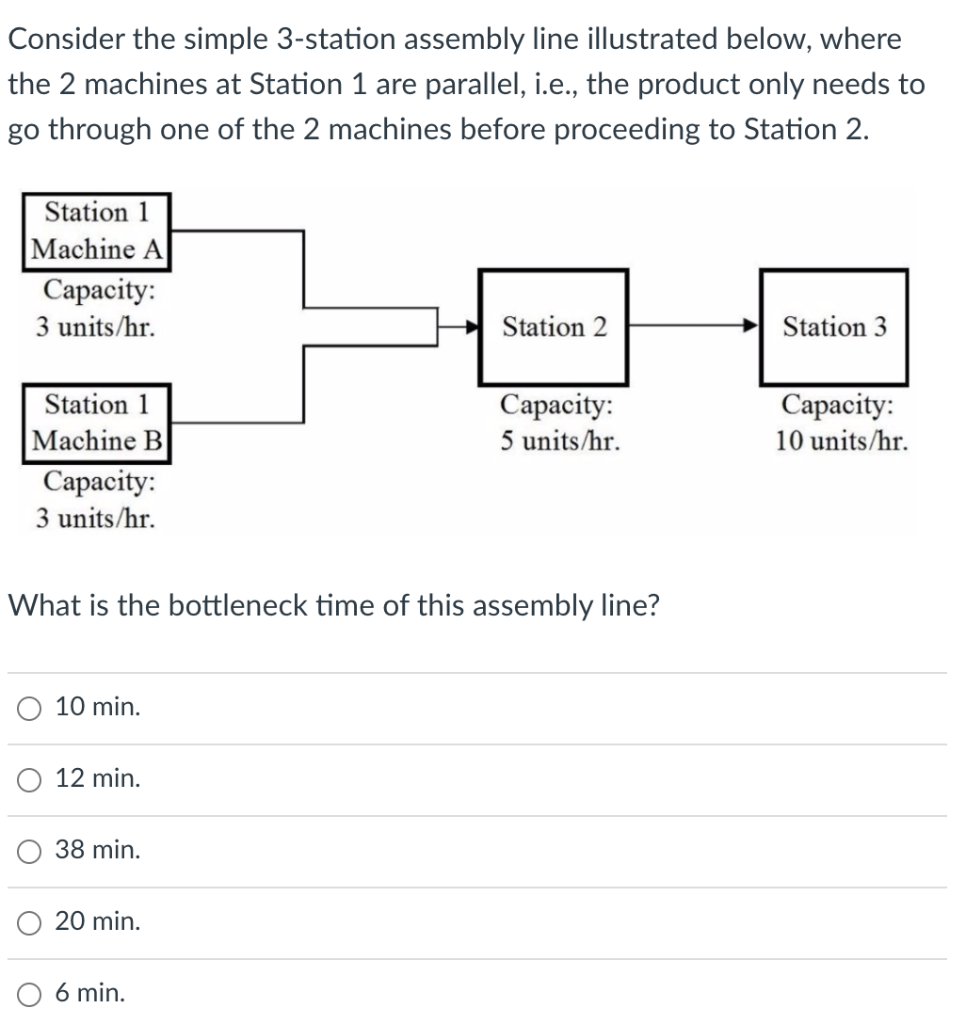Click the Station 1 Machine A box
Screen dimensions: 966x1024
pyautogui.click(x=97, y=230)
